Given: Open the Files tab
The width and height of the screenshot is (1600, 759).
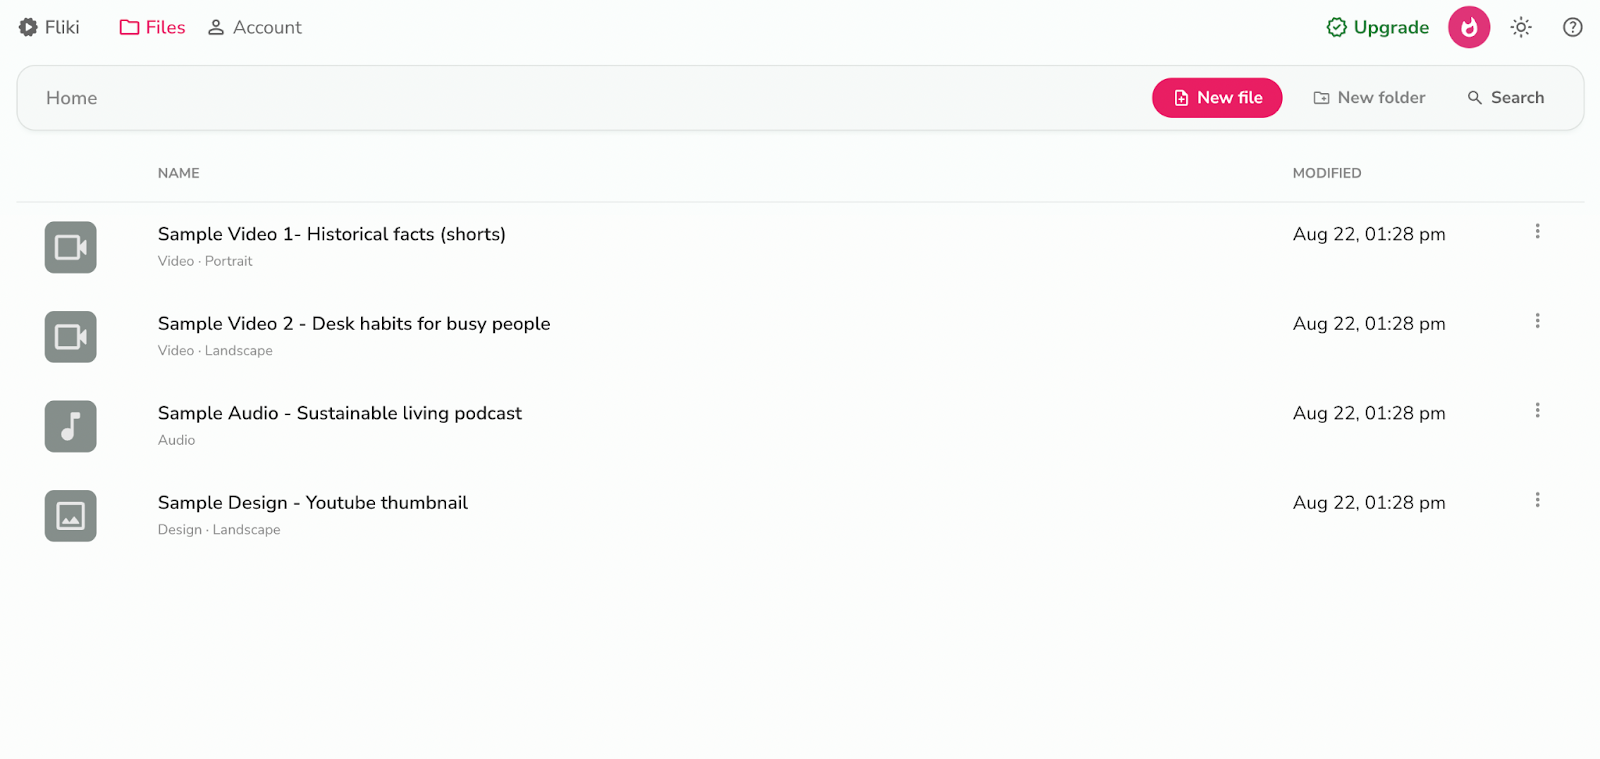Looking at the screenshot, I should [152, 27].
